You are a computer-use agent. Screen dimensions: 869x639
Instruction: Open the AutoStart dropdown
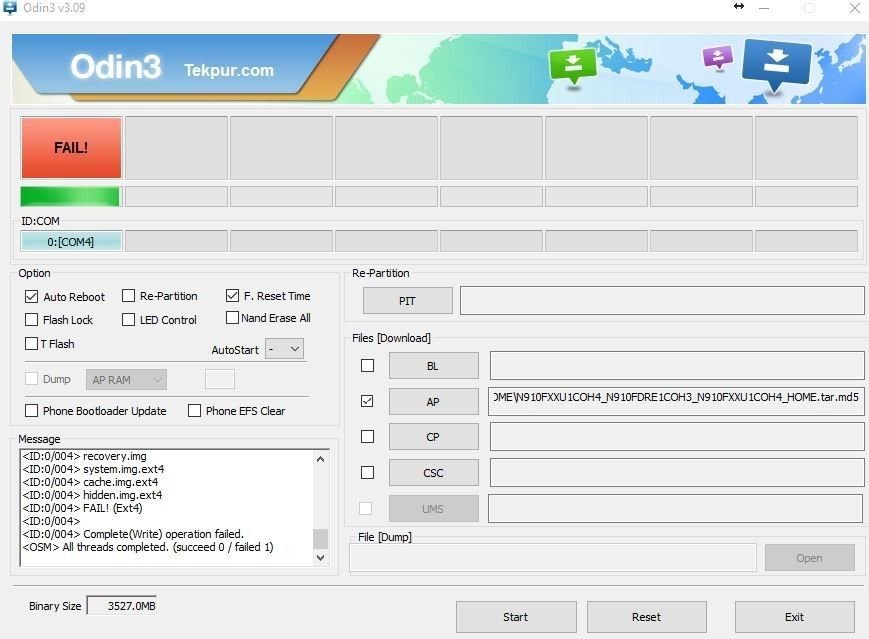click(284, 349)
